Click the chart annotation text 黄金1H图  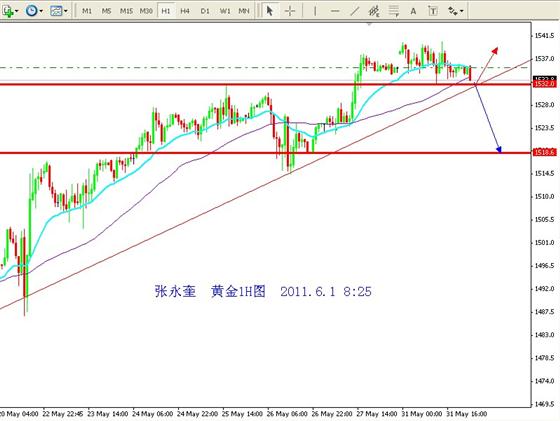(x=238, y=291)
